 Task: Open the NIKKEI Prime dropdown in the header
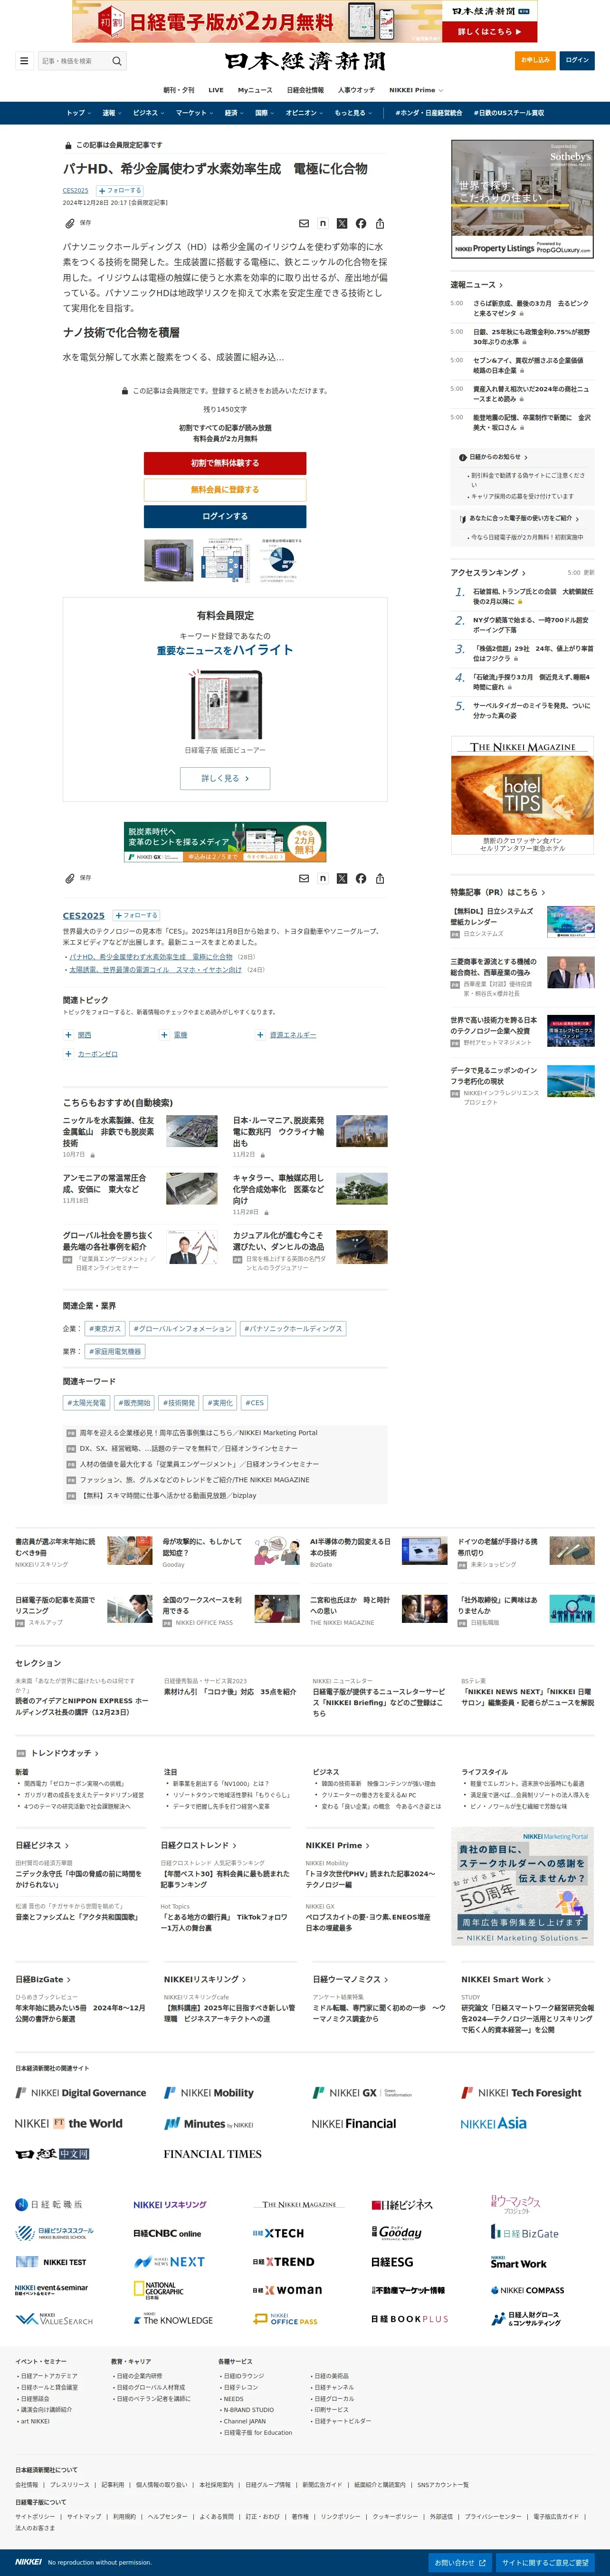(416, 90)
